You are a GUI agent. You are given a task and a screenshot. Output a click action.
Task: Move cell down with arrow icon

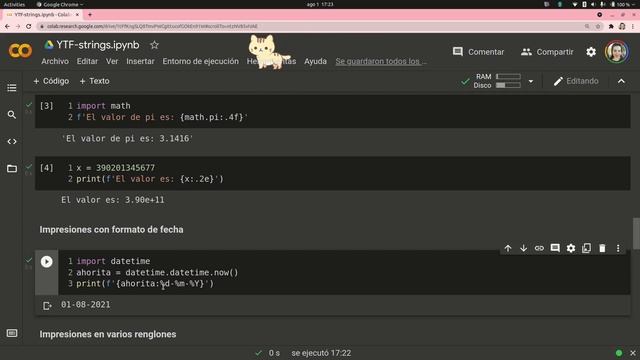523,248
